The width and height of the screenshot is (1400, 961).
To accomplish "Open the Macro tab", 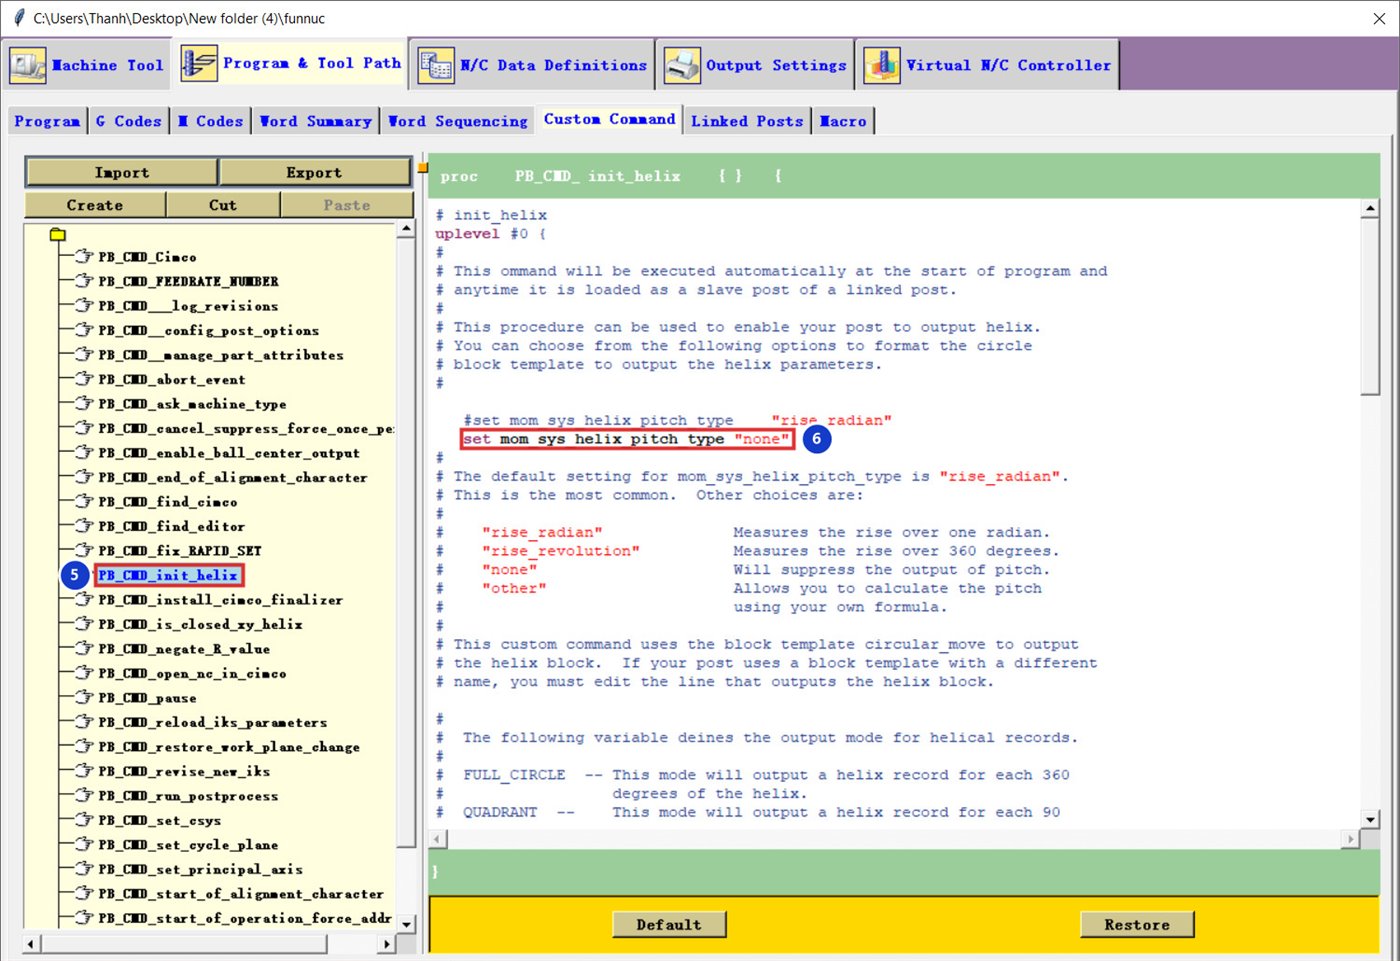I will point(843,121).
